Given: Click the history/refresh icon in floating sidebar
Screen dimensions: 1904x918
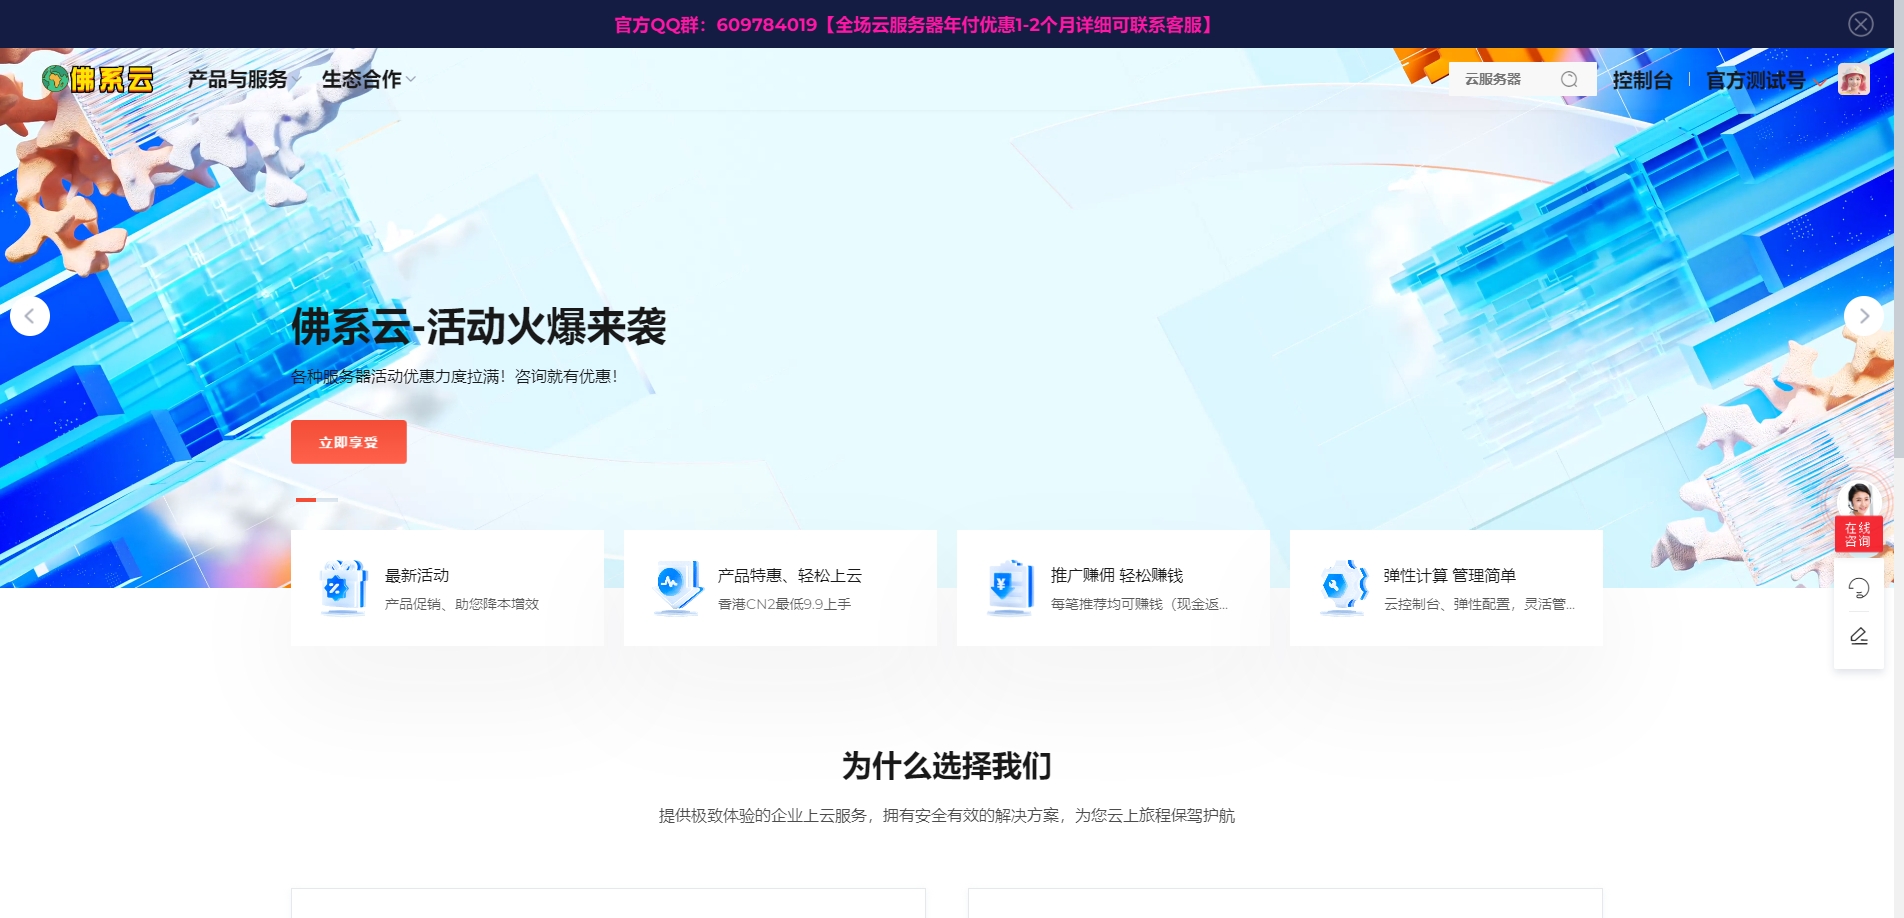Looking at the screenshot, I should click(x=1859, y=588).
